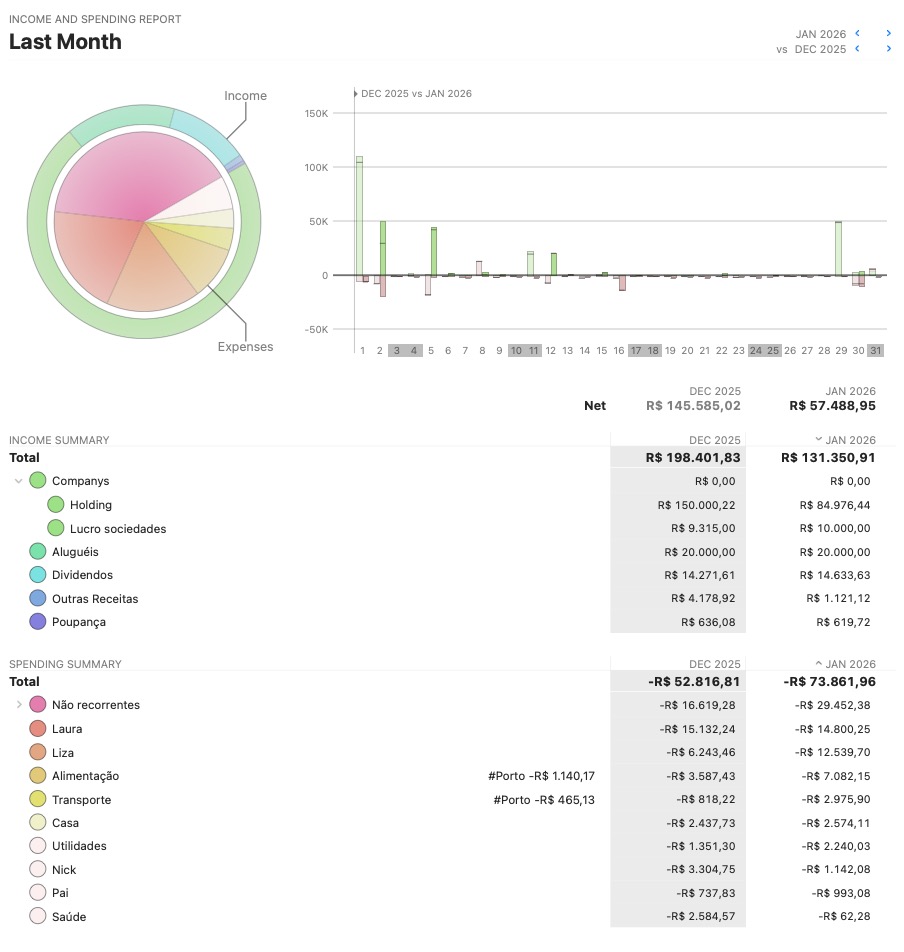
Task: Click the yellow Transporte category circle
Action: (38, 799)
